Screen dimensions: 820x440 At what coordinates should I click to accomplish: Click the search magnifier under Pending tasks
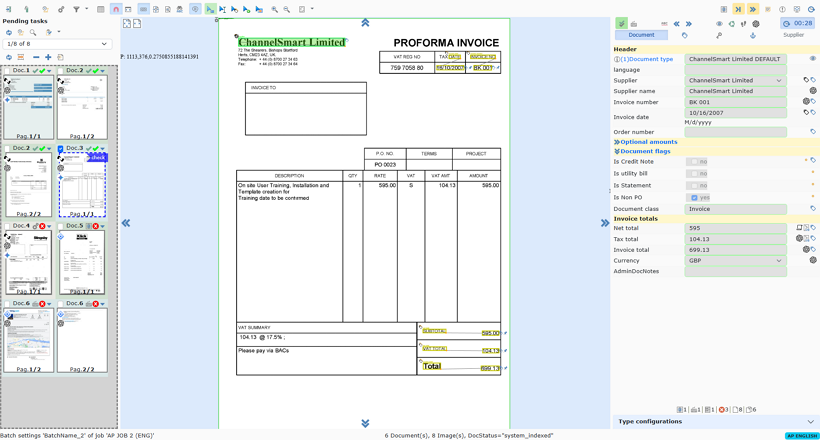[33, 32]
